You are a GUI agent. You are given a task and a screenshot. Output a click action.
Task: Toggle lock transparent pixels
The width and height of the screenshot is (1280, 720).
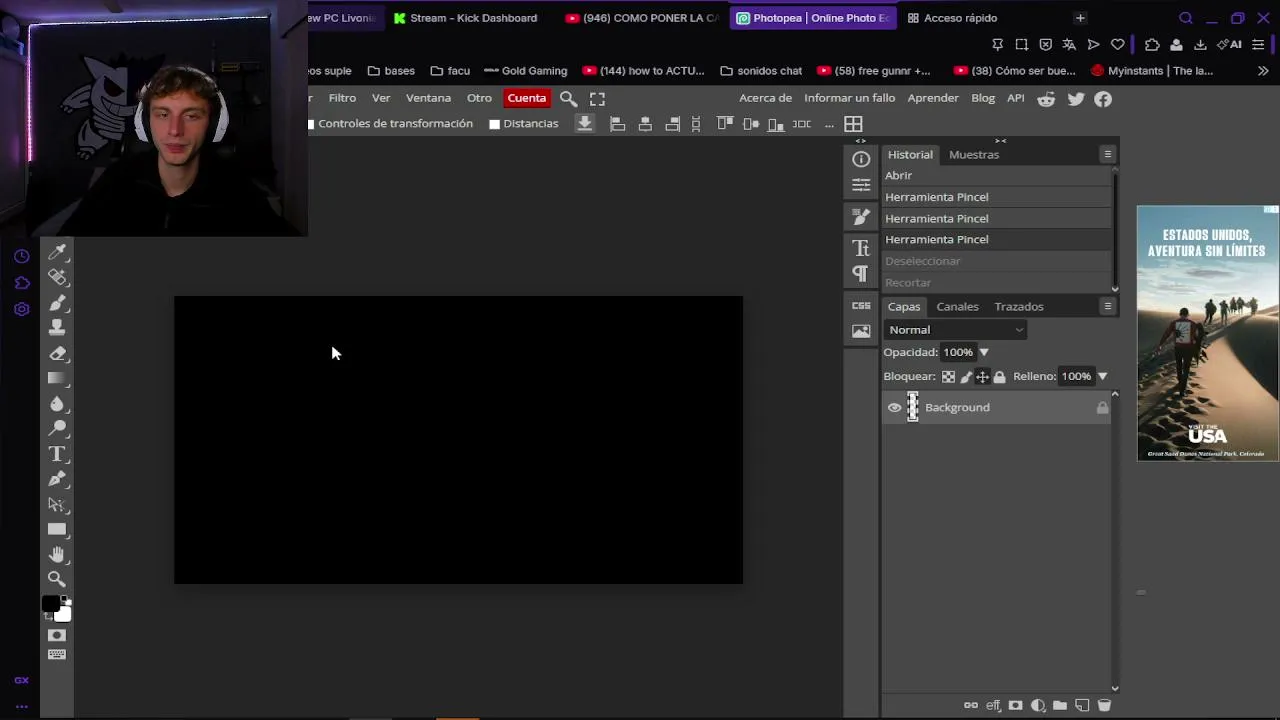[x=948, y=376]
